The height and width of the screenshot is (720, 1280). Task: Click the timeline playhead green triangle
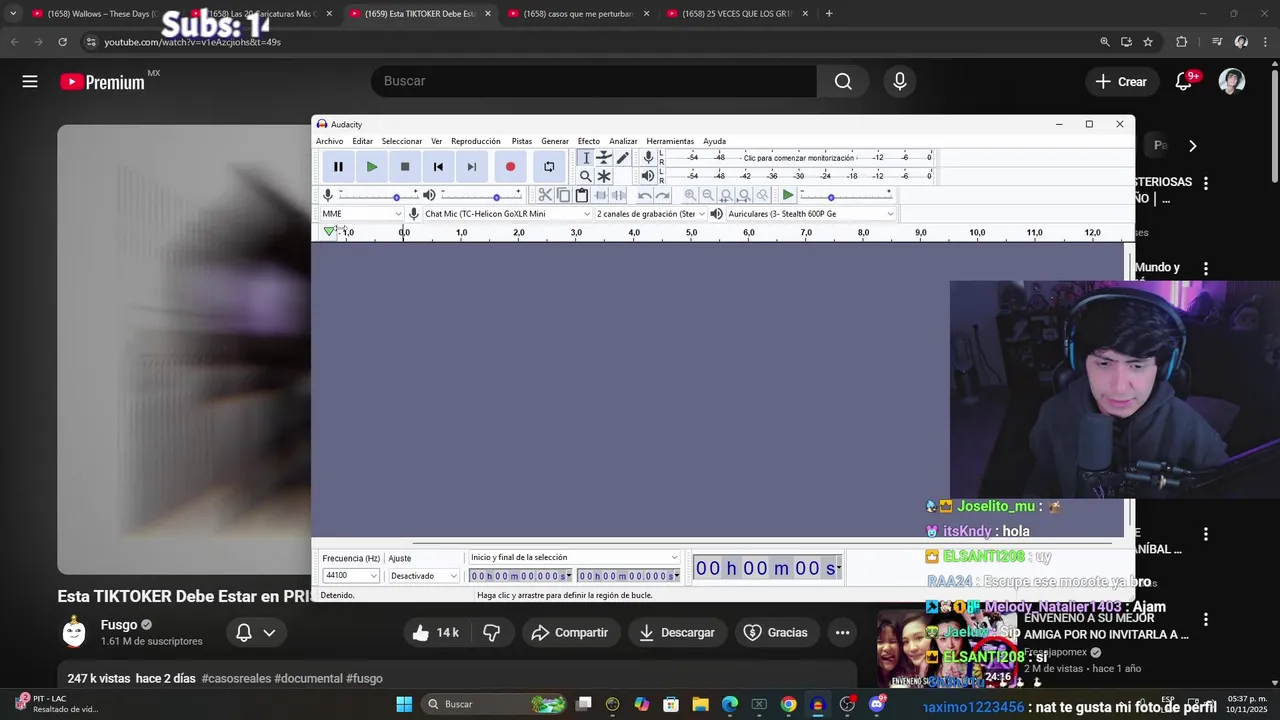tap(329, 232)
